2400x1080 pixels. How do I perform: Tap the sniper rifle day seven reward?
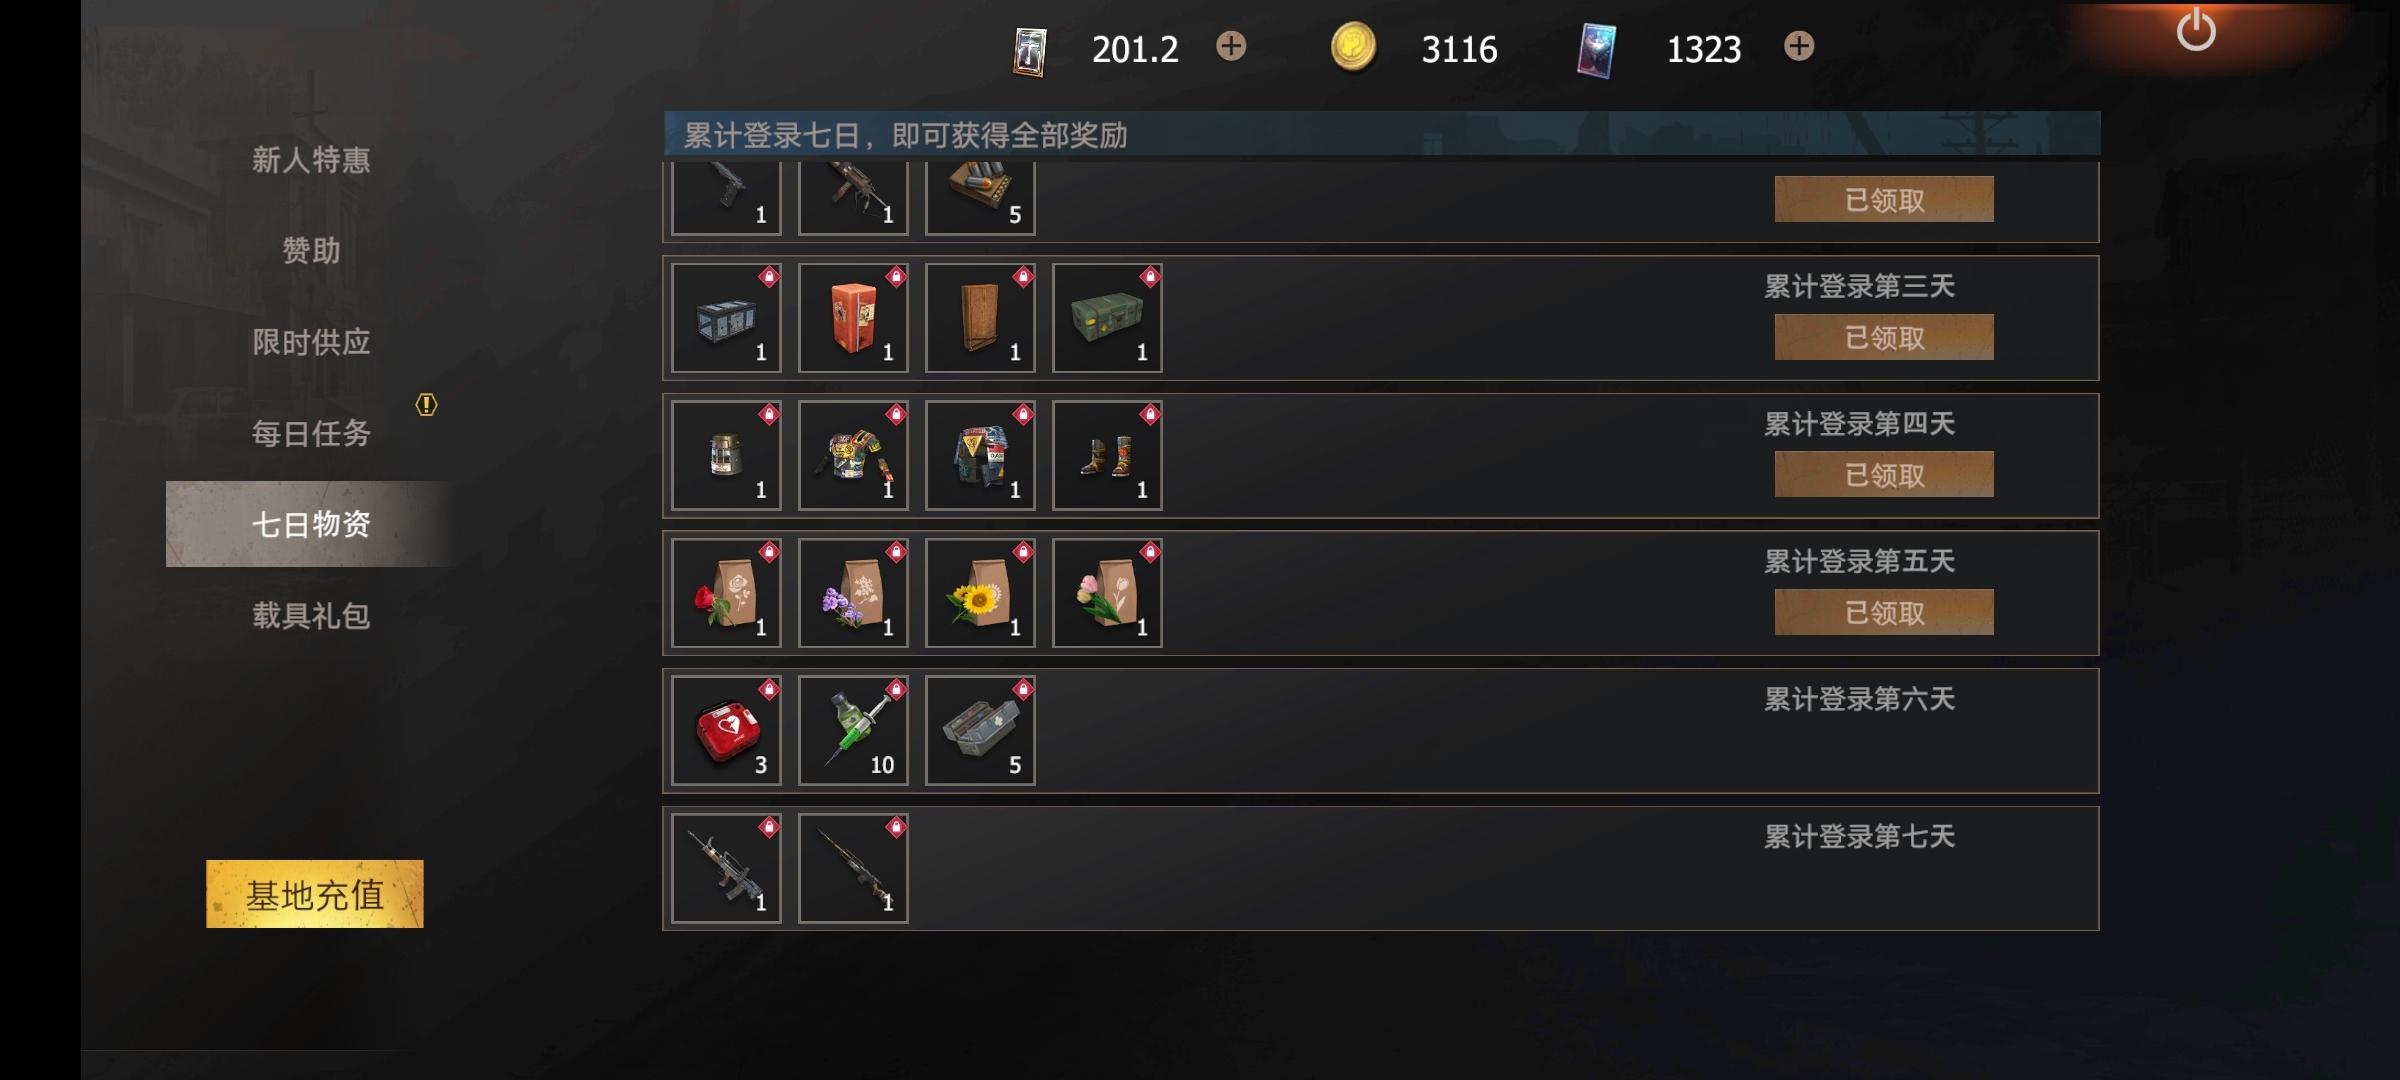853,869
